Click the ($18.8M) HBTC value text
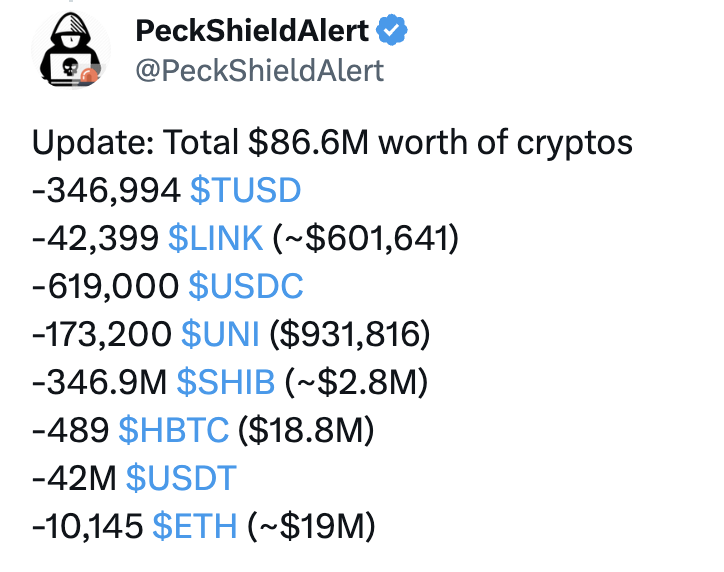Image resolution: width=724 pixels, height=572 pixels. (x=306, y=430)
